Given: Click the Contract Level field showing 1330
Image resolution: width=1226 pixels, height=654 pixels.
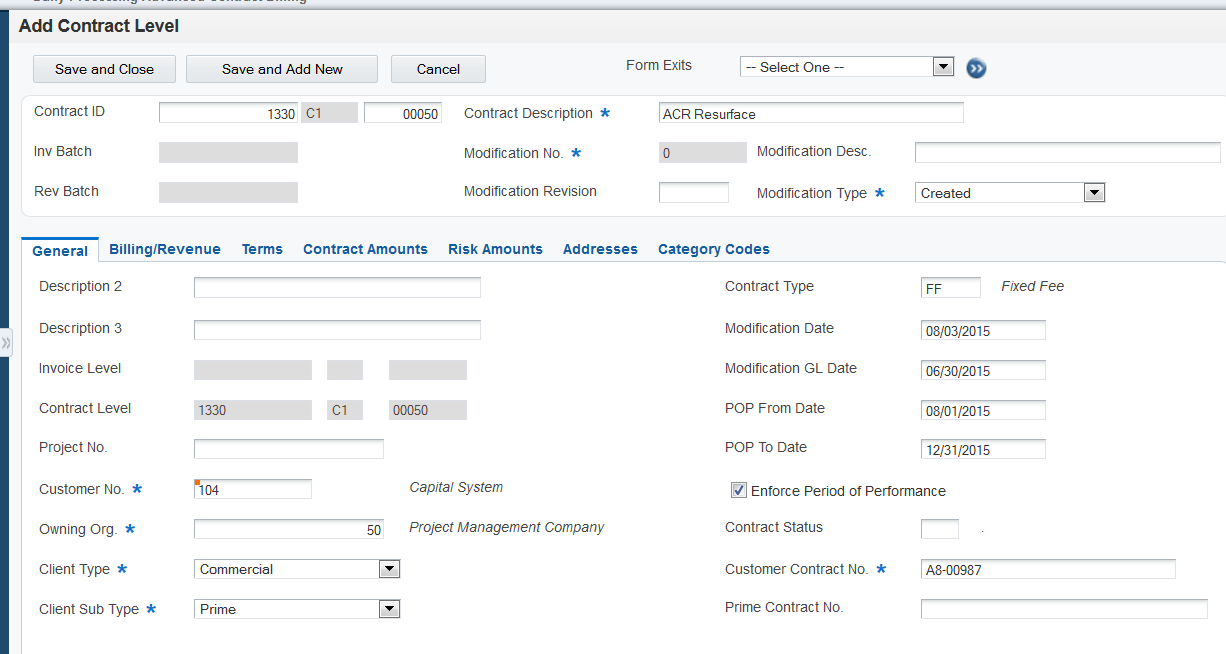Looking at the screenshot, I should (x=253, y=410).
